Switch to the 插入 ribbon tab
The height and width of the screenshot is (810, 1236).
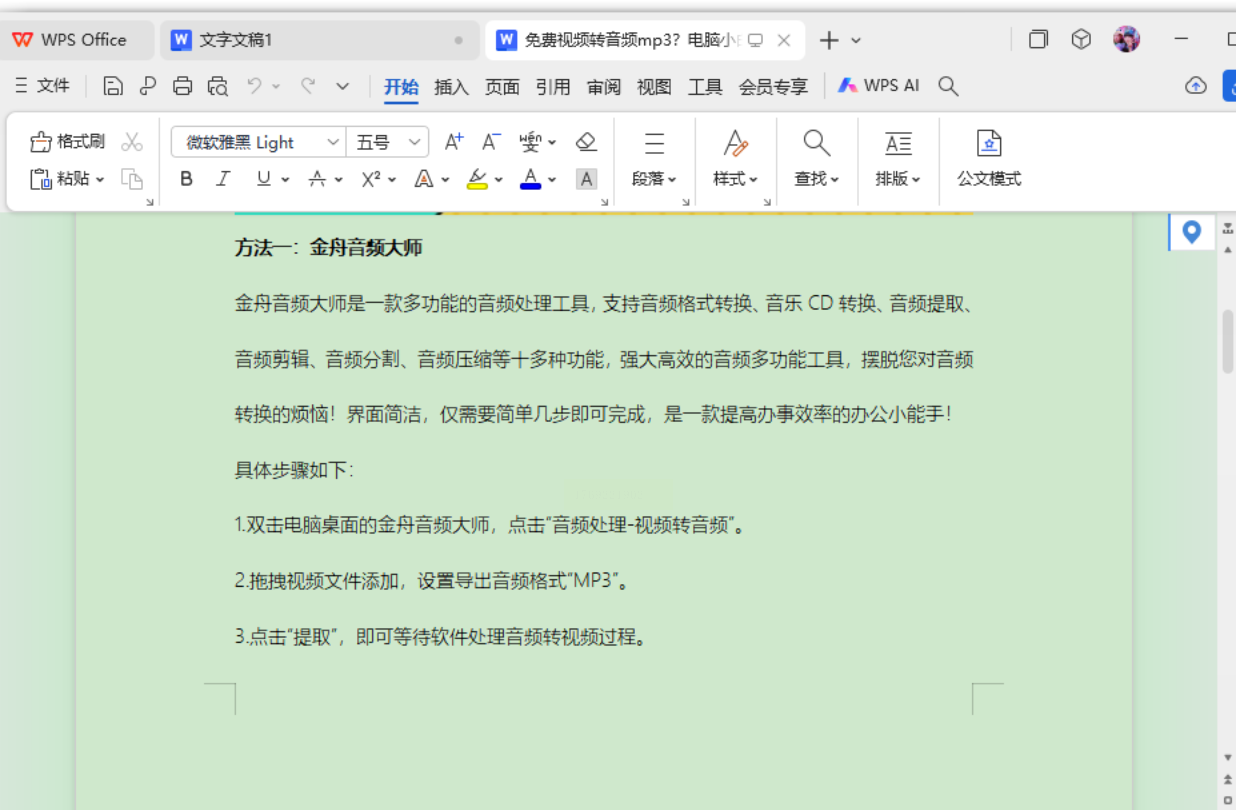pos(451,87)
